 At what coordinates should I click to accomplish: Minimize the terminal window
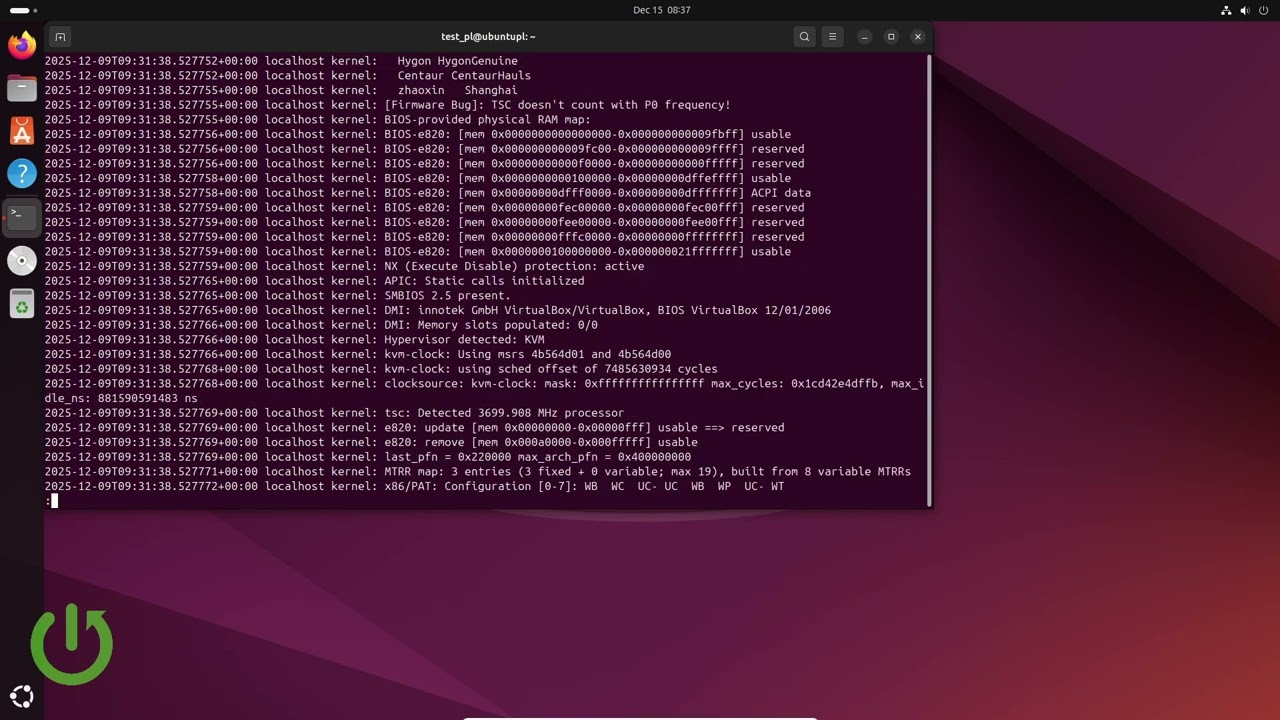(x=865, y=37)
